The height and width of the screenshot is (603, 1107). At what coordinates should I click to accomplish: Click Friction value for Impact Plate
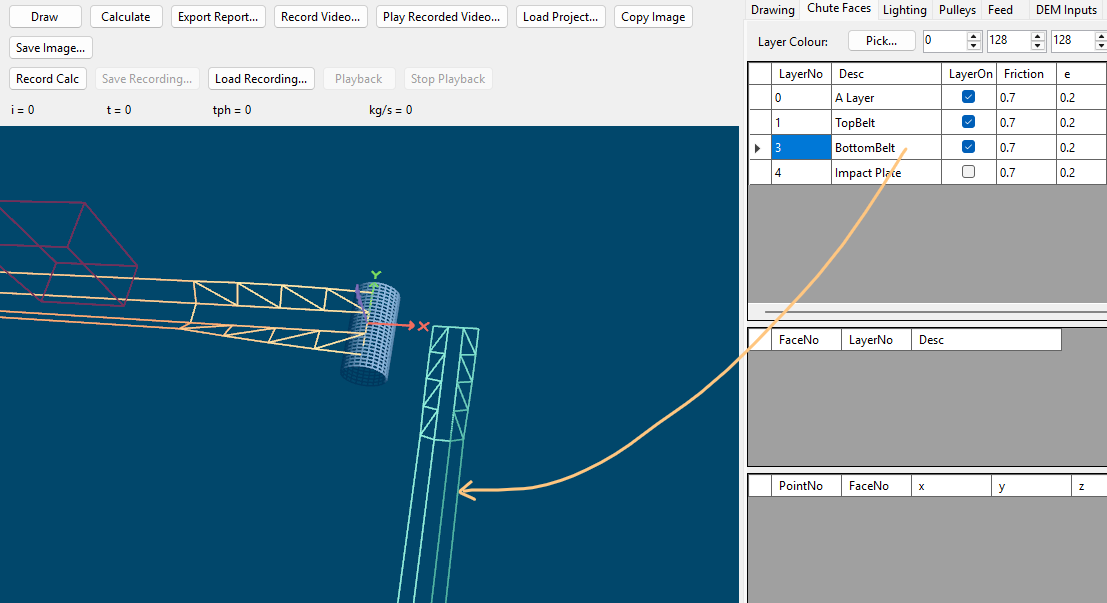[x=1027, y=172]
